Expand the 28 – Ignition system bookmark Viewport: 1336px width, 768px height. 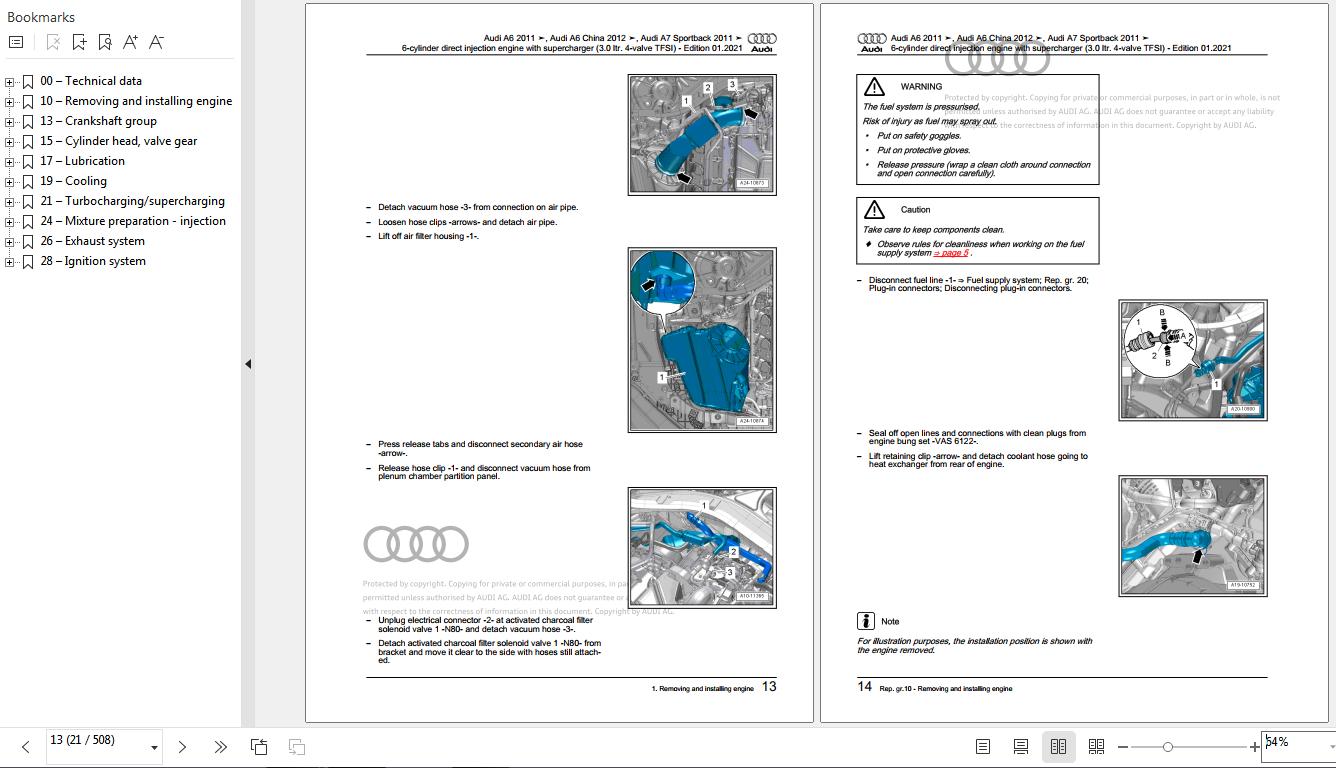click(x=9, y=262)
